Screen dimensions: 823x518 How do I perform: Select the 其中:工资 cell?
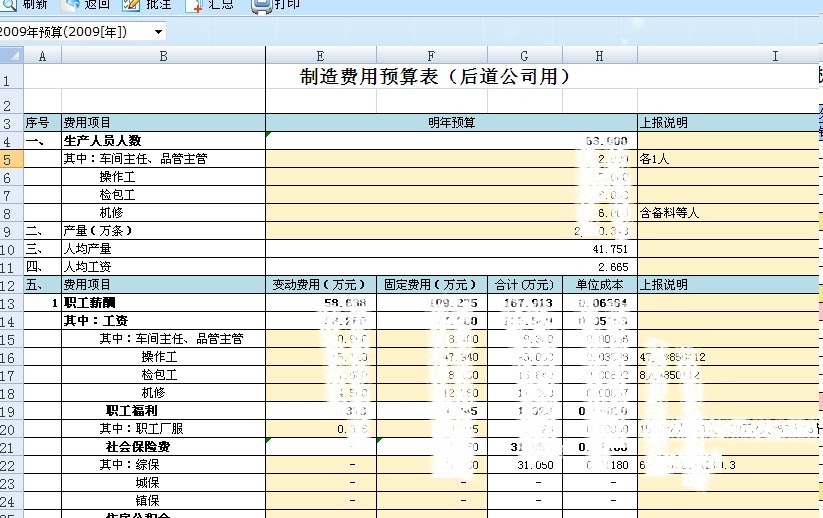click(x=163, y=321)
